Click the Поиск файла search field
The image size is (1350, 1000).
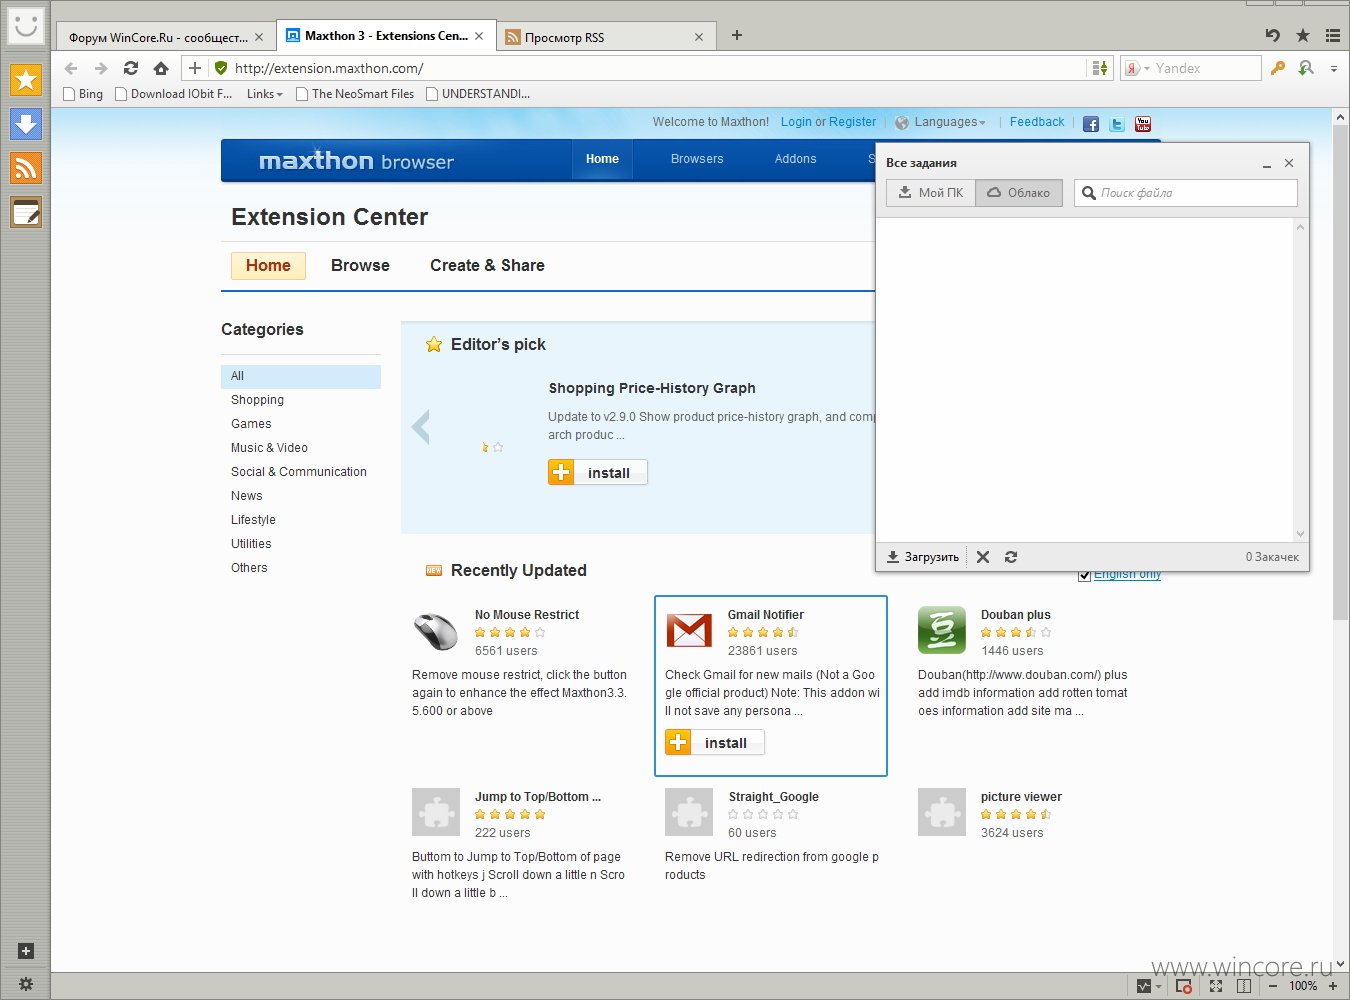pos(1186,193)
